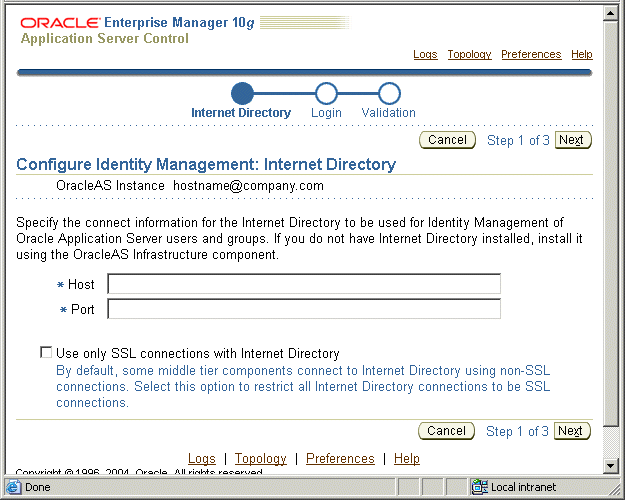
Task: Click the Validation step circle
Action: point(389,93)
